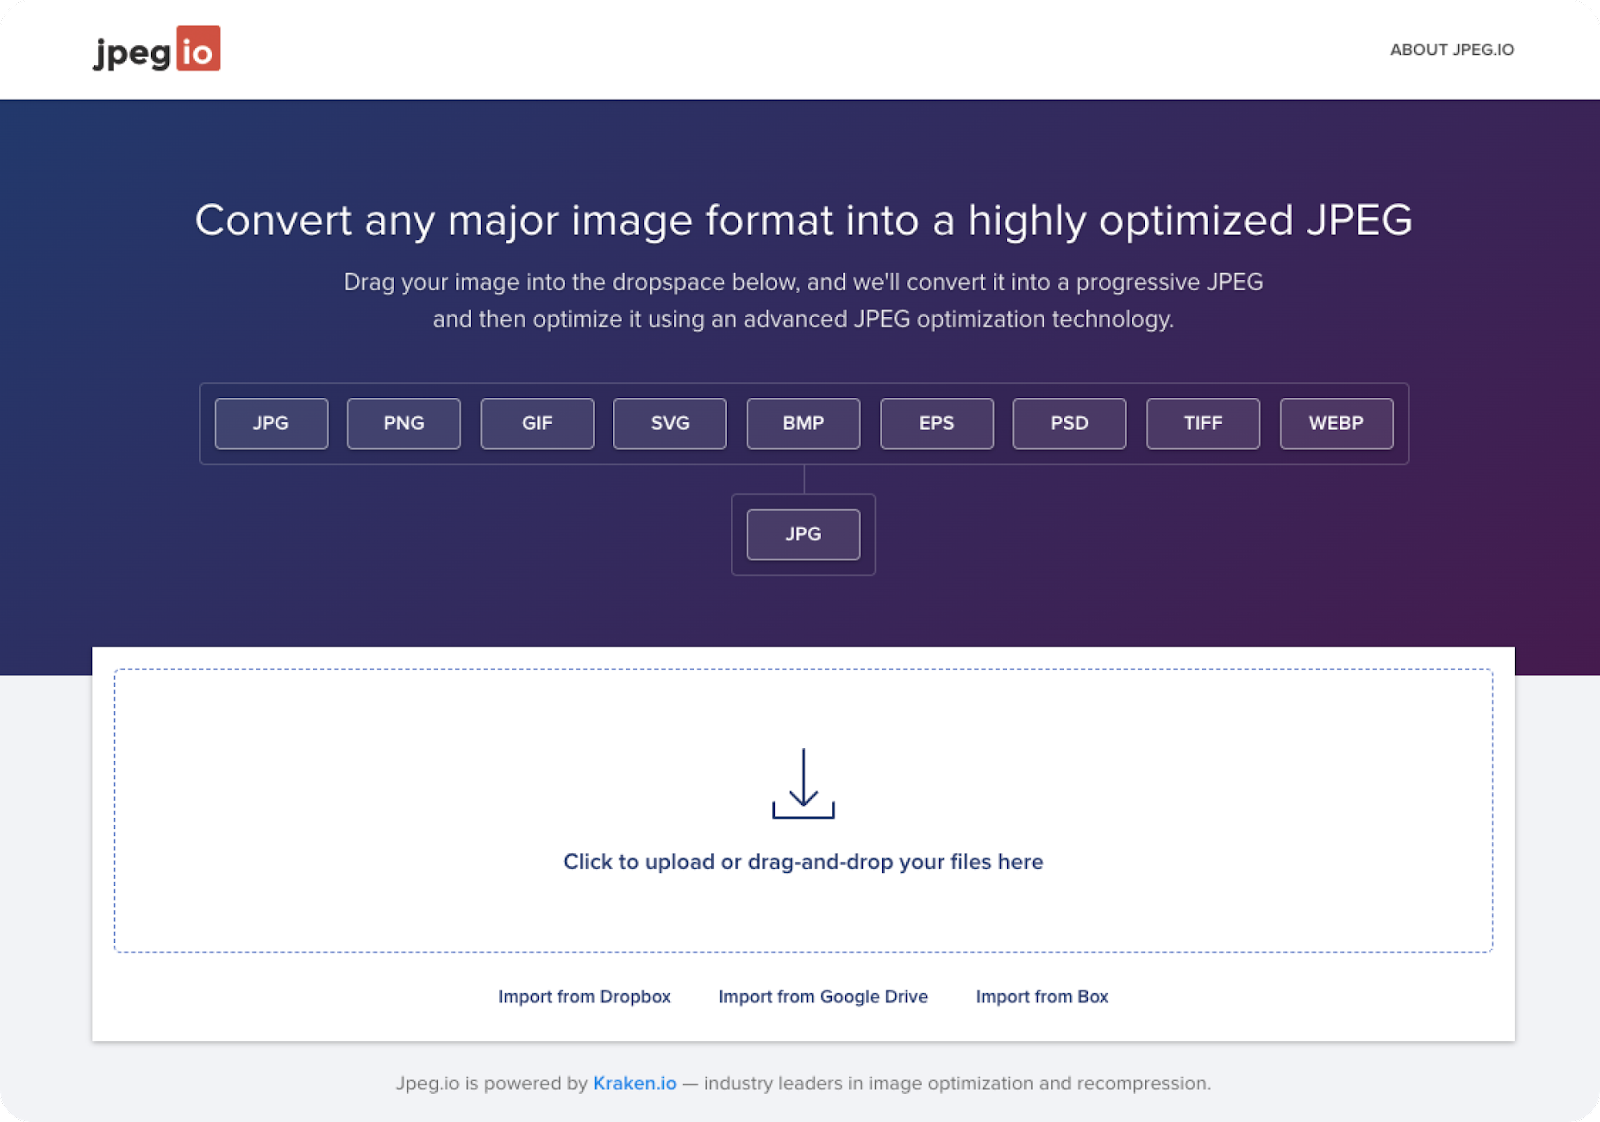Screen dimensions: 1600x1122
Task: Click the jpeg.io logo
Action: click(x=157, y=49)
